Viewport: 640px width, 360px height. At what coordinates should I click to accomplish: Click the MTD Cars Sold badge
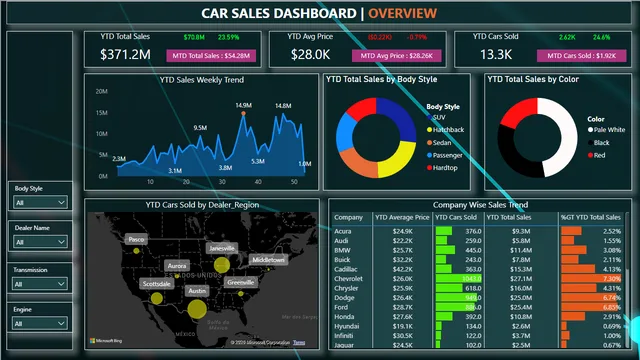581,56
